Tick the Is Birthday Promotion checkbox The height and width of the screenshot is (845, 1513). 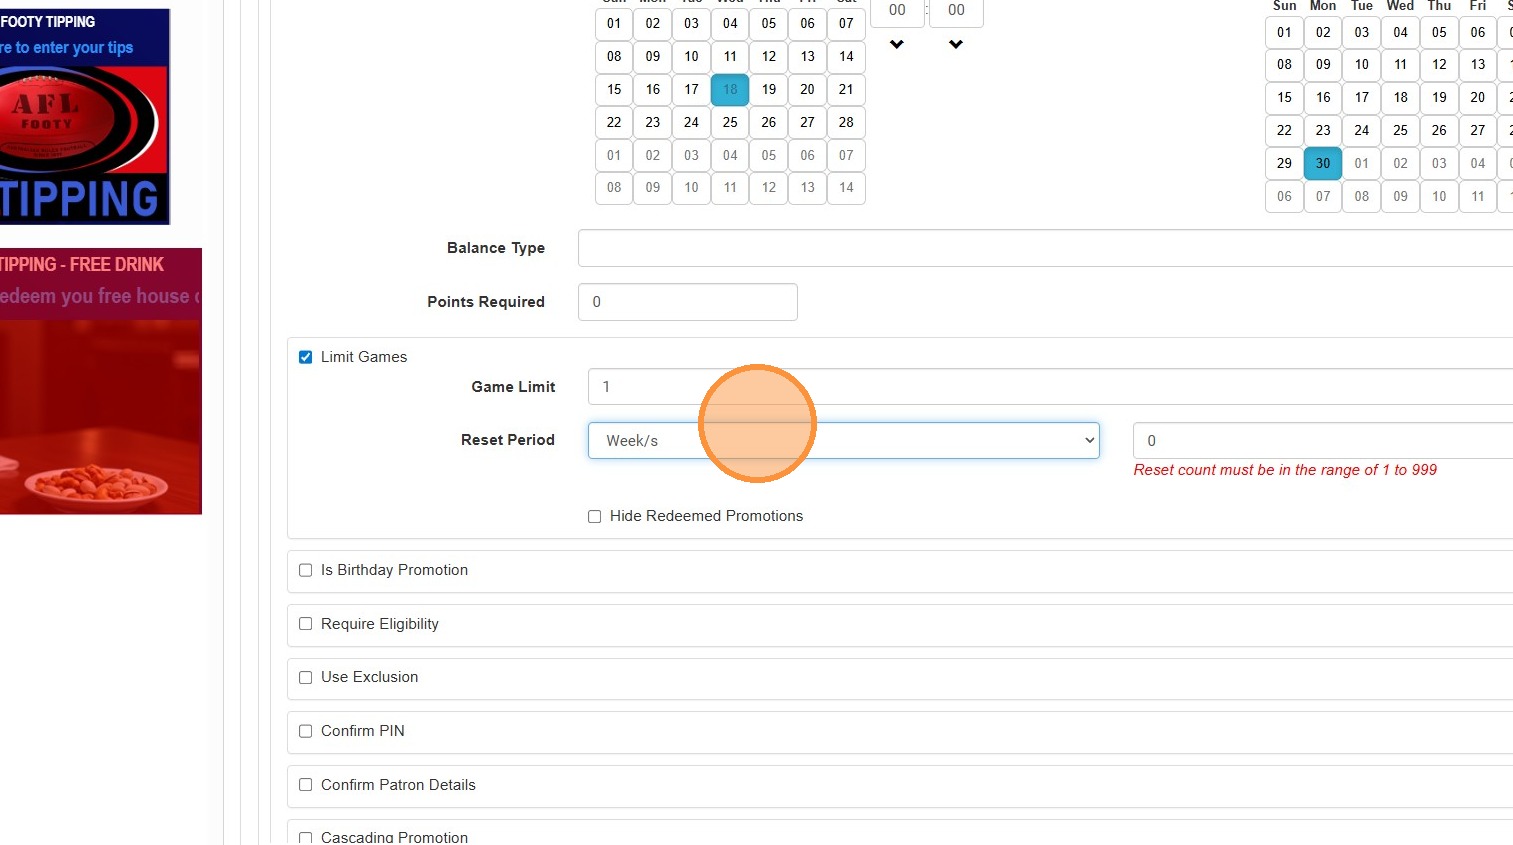(x=306, y=570)
